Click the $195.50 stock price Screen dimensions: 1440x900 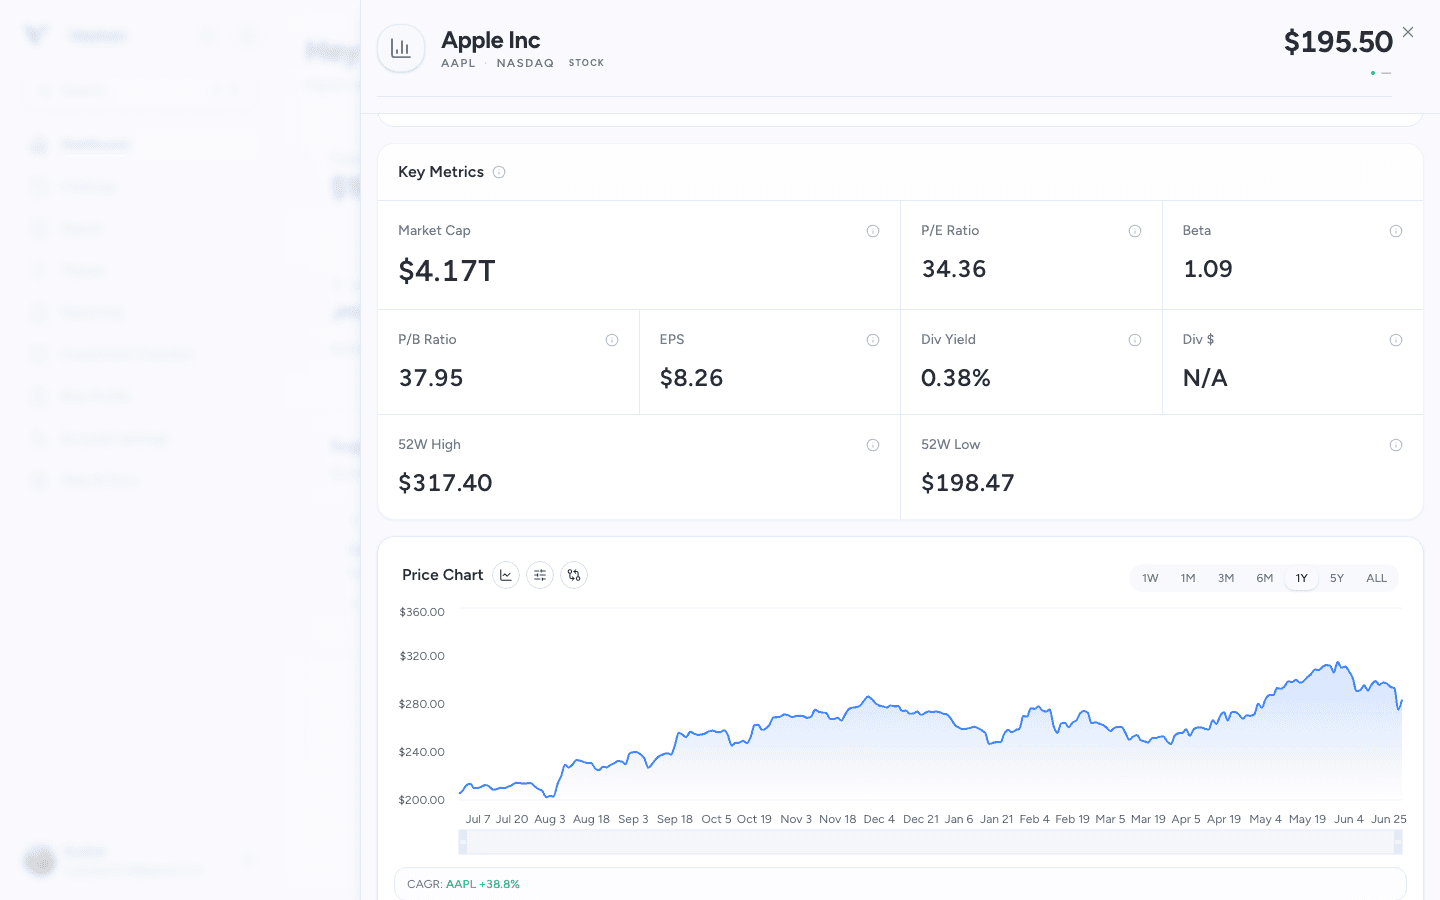pos(1338,42)
